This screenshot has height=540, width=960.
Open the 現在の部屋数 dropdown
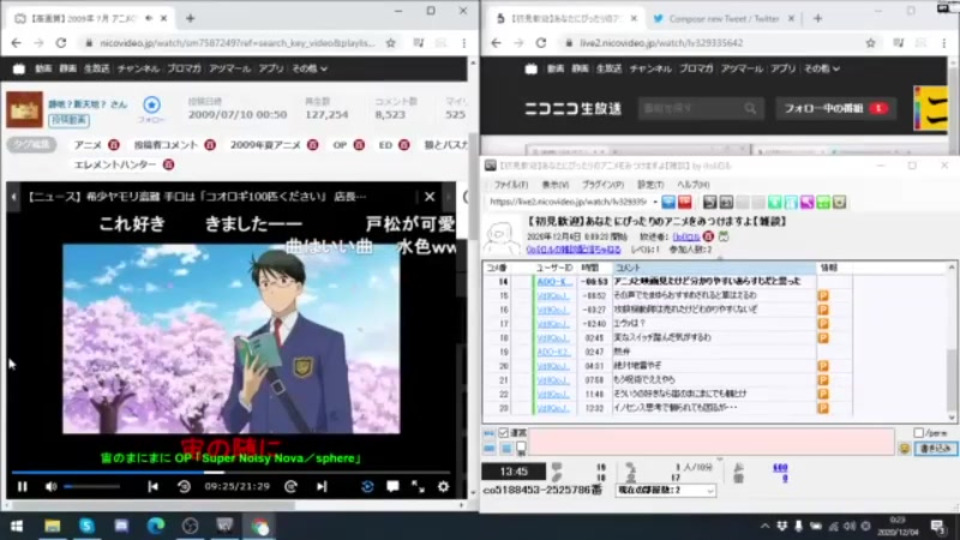[665, 490]
